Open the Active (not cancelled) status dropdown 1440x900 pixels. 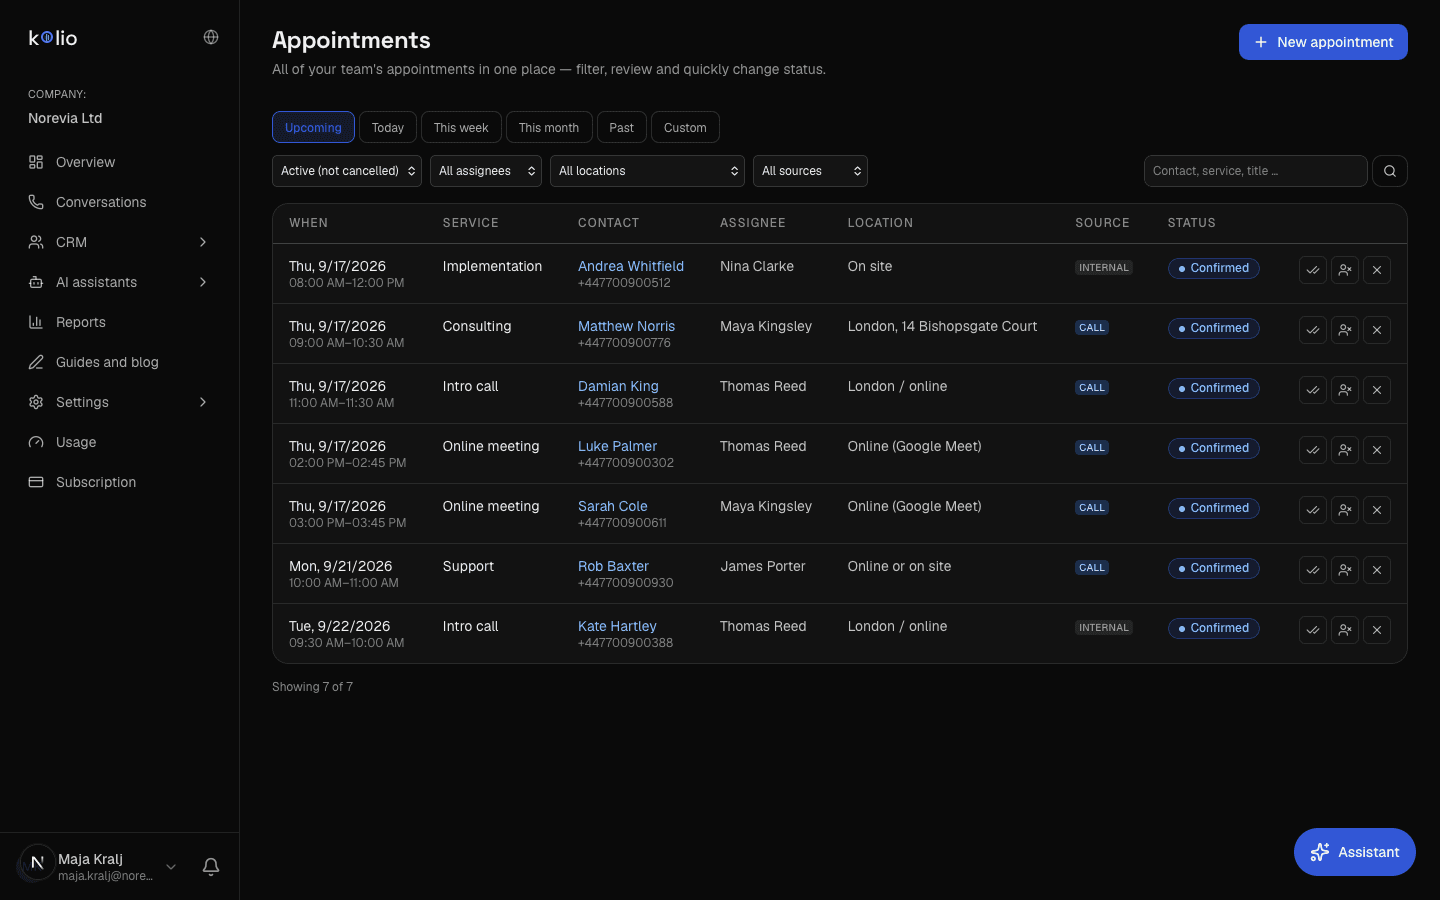point(347,171)
